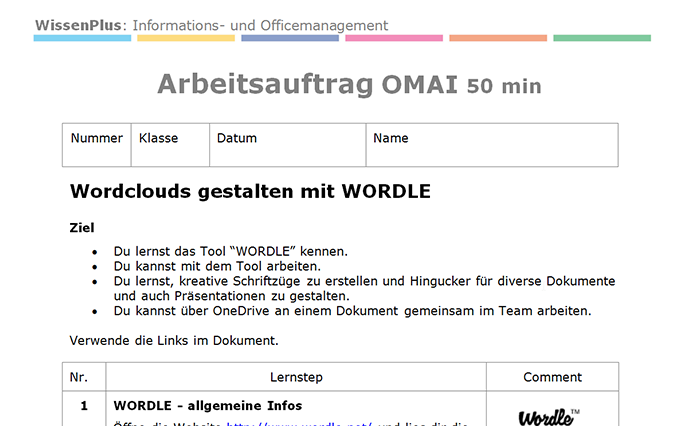
Task: Click the WissenPlus header text
Action: click(211, 25)
